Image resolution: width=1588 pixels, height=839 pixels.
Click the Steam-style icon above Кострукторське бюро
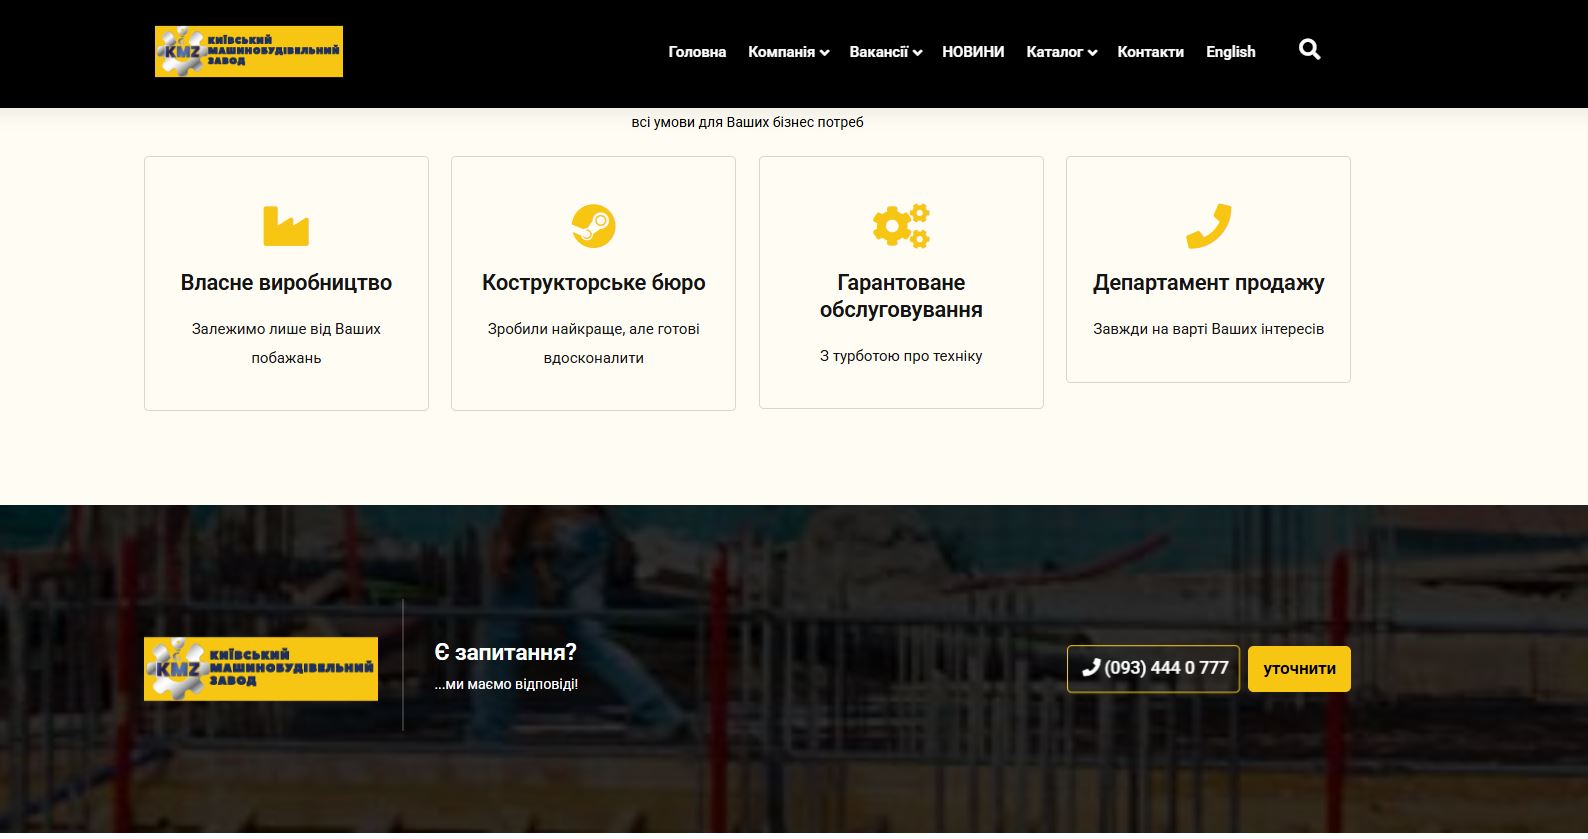click(593, 226)
